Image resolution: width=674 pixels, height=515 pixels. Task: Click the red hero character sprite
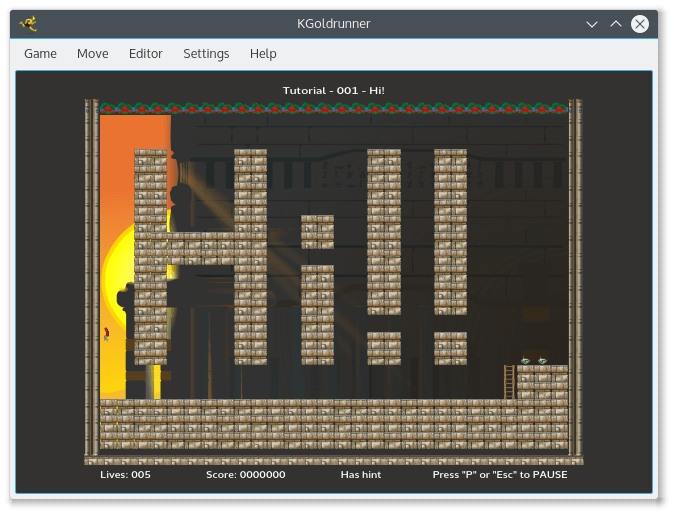(106, 334)
